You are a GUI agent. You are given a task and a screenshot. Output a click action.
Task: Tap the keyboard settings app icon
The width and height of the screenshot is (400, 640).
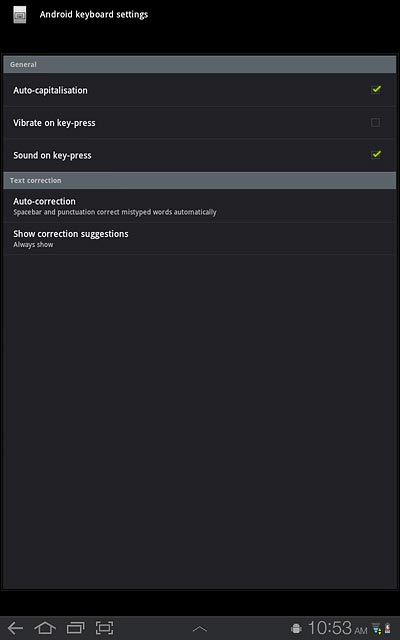20,15
